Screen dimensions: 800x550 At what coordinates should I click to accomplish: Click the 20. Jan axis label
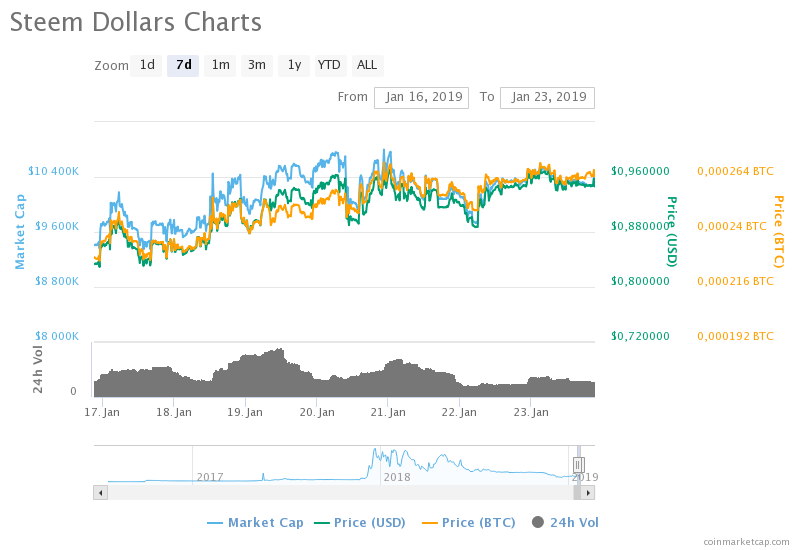point(317,412)
